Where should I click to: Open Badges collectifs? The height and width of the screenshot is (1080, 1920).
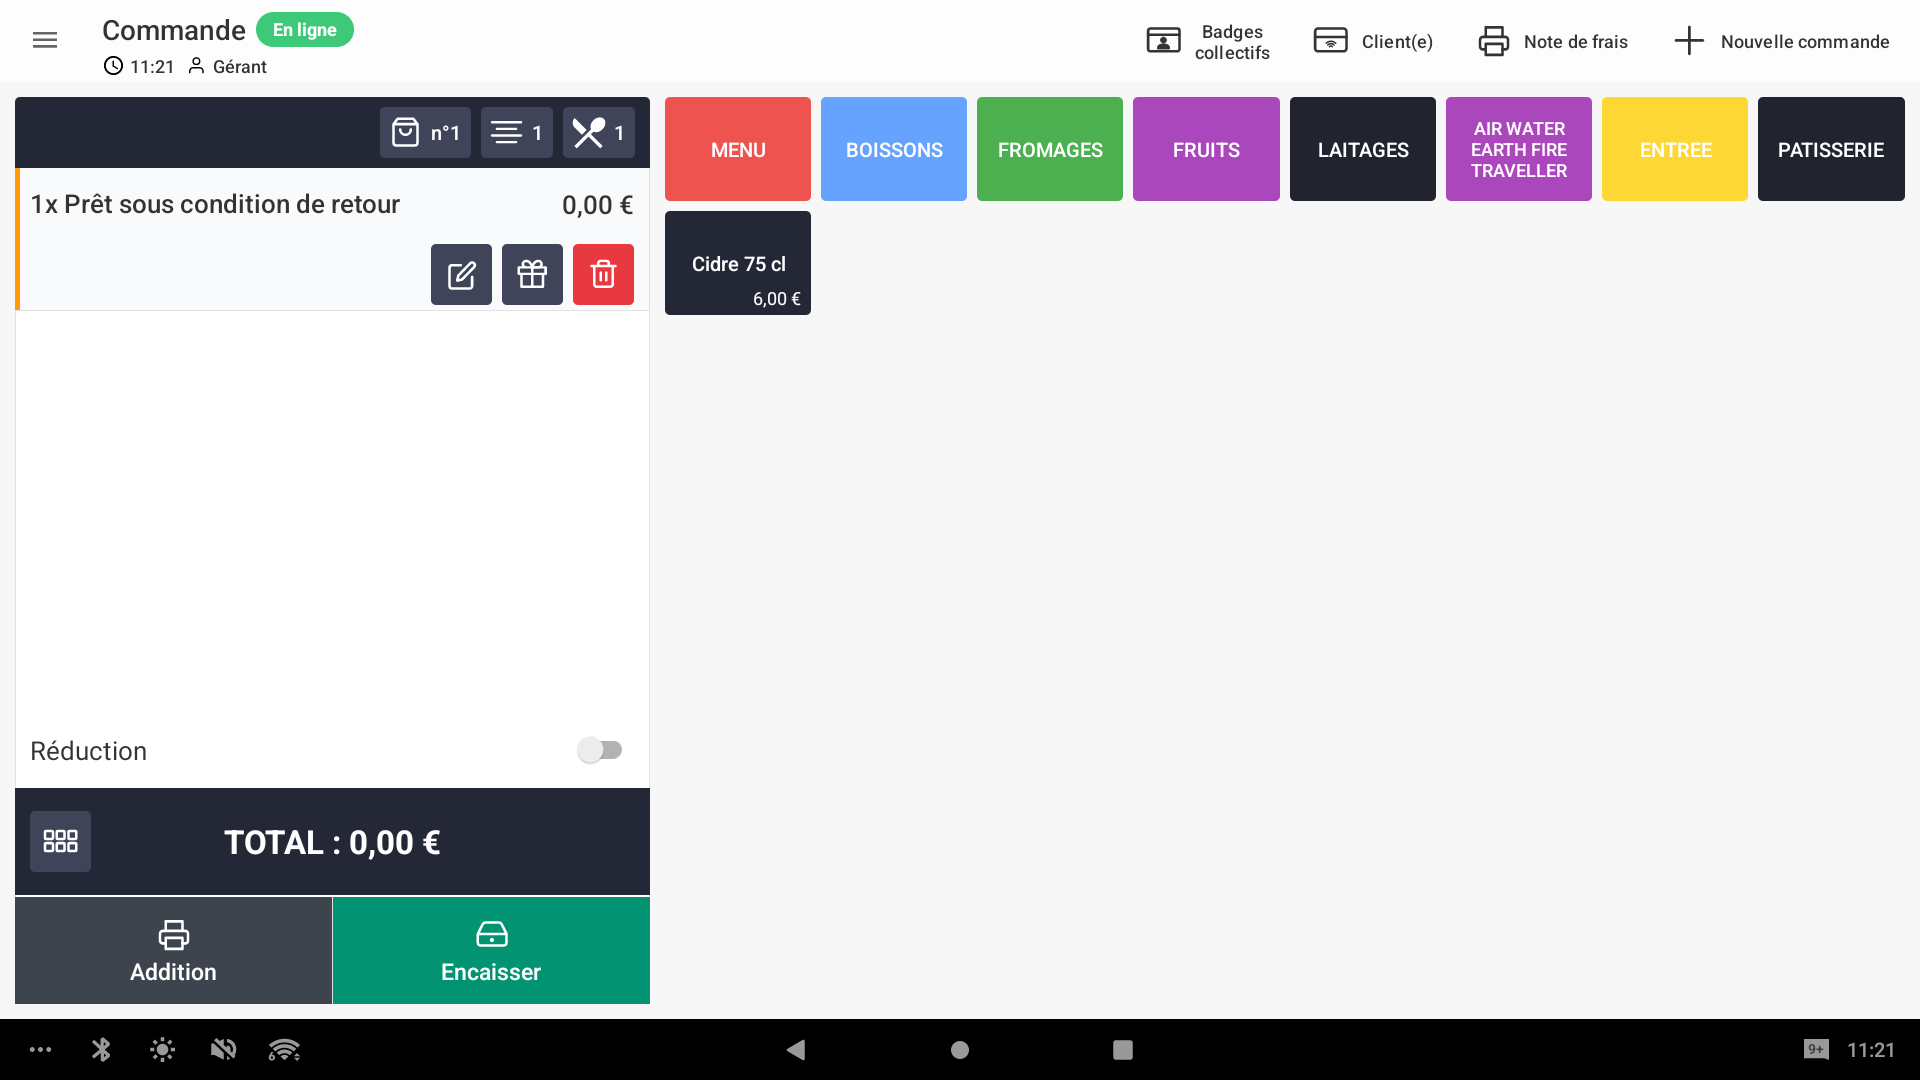pos(1207,41)
